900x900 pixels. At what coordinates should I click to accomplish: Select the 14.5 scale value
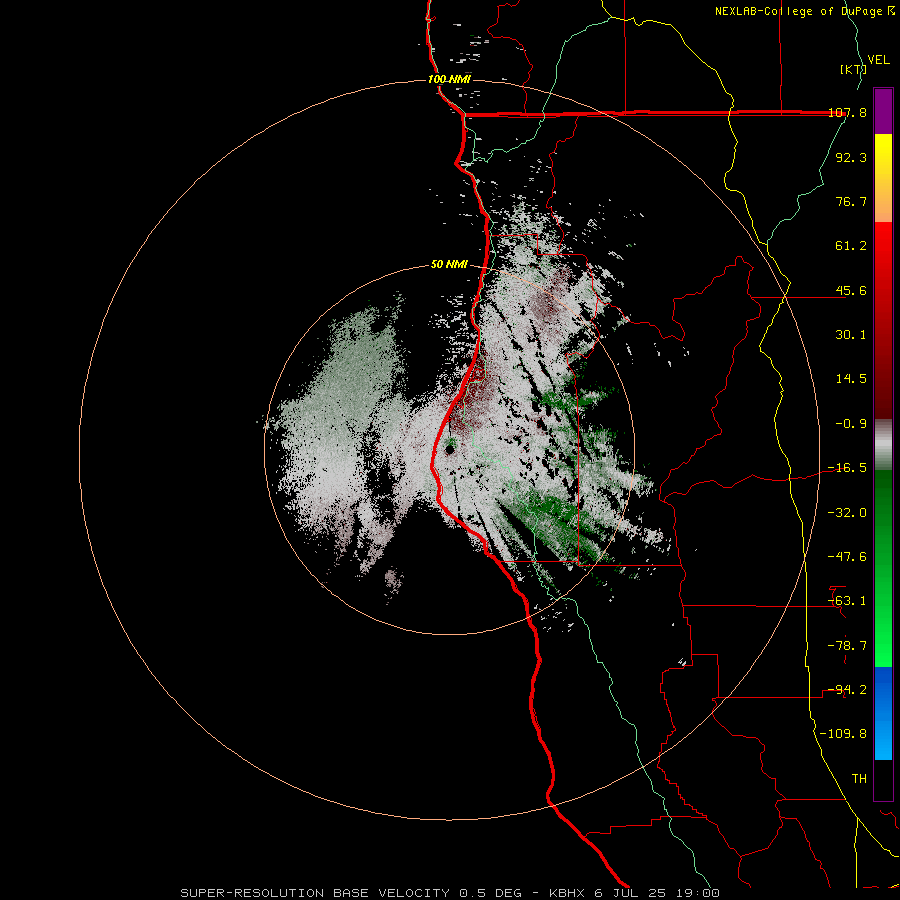(851, 379)
